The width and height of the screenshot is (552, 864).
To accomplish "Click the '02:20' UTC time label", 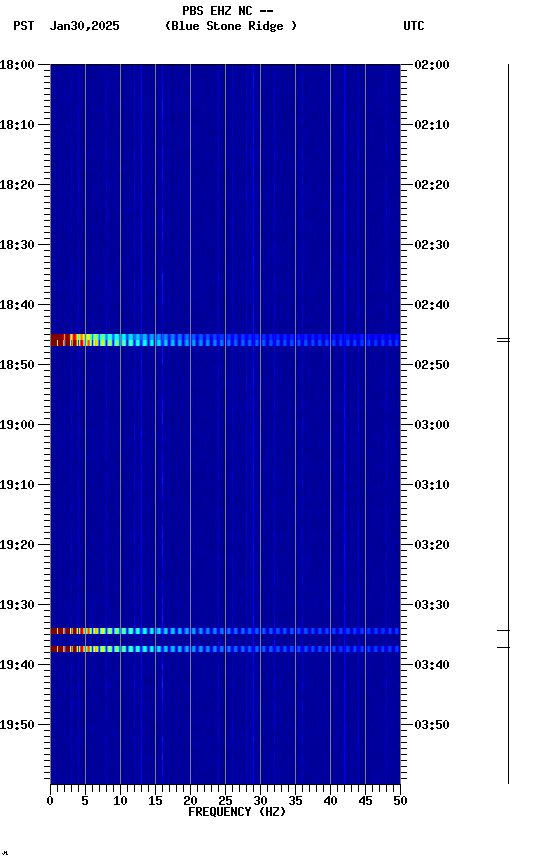I will tap(432, 185).
